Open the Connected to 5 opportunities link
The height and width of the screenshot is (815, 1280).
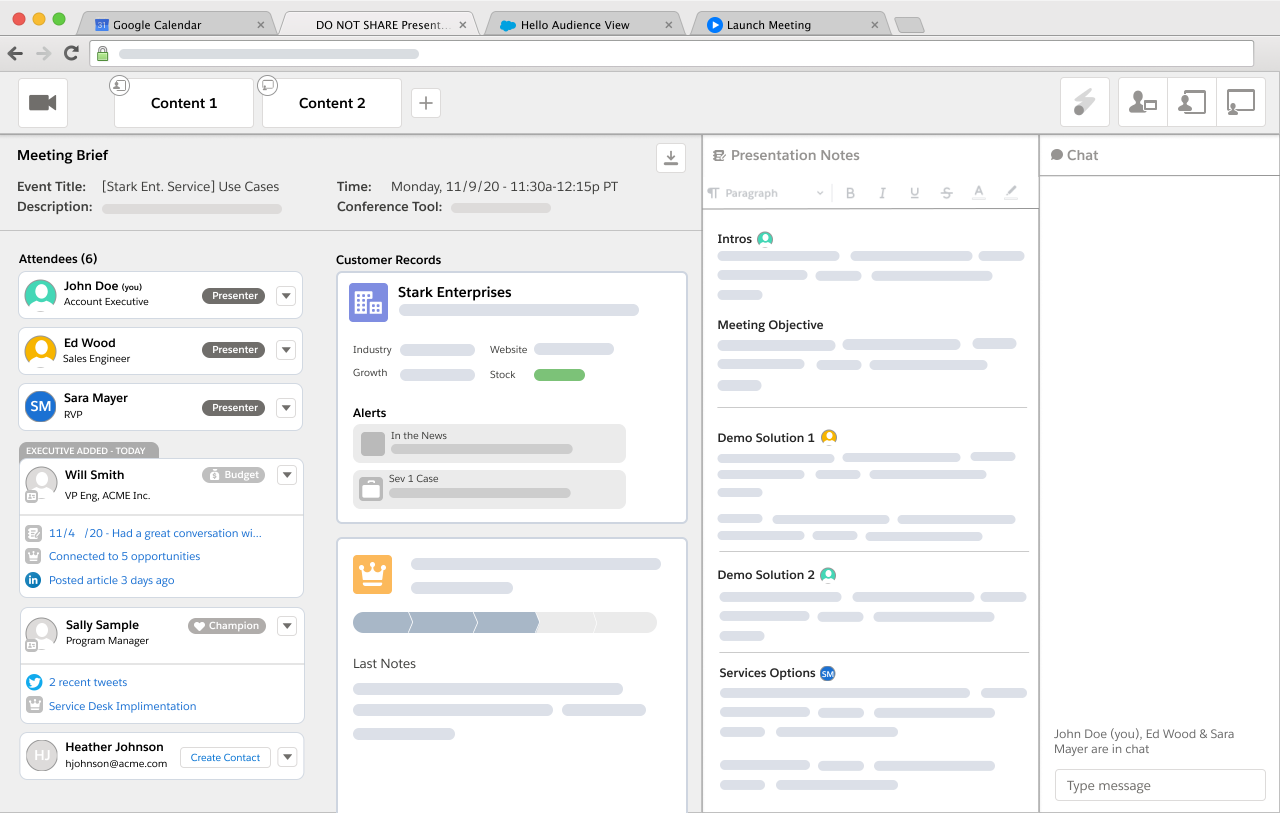pos(124,556)
